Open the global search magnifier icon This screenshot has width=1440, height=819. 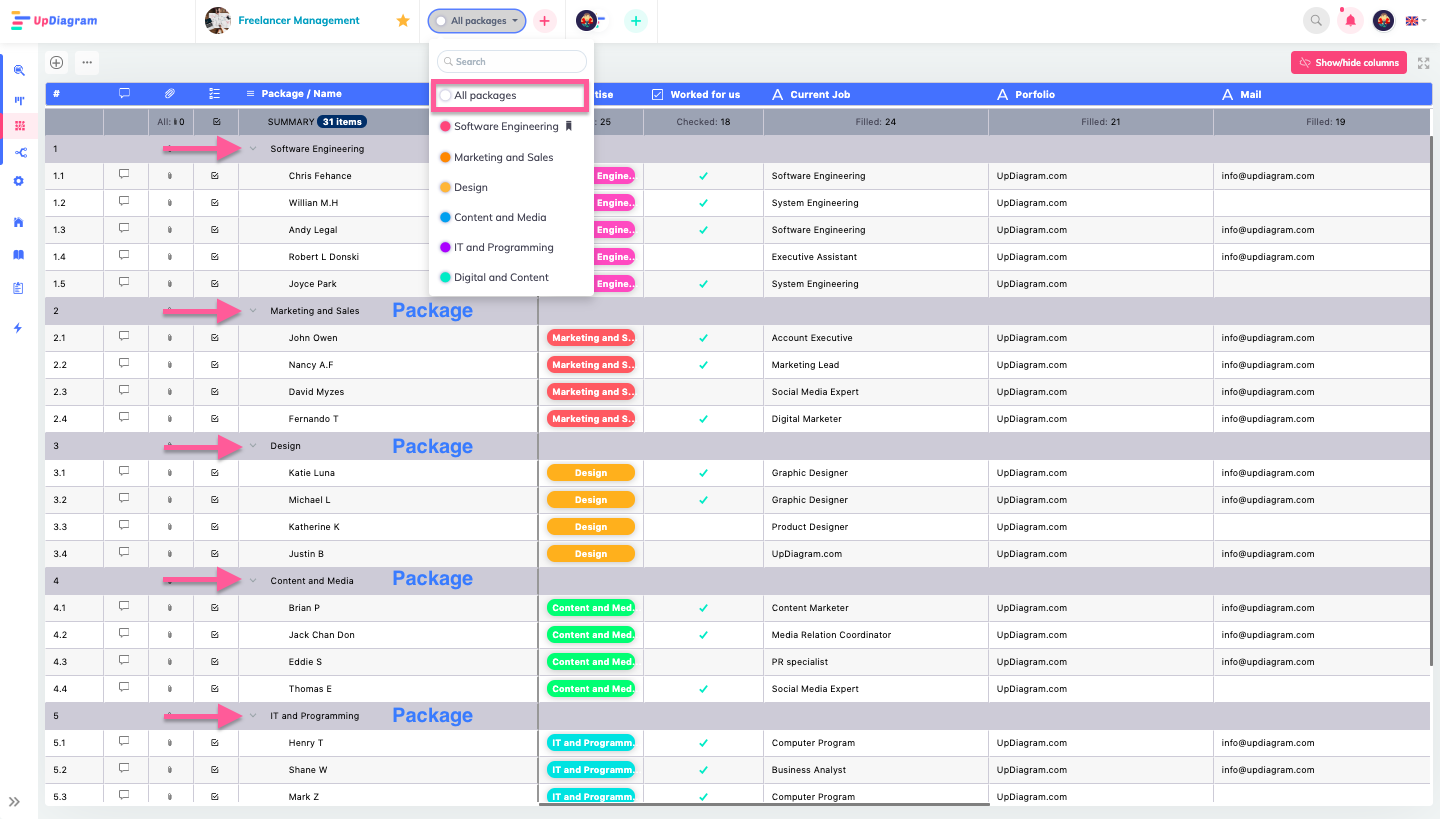[x=1317, y=20]
